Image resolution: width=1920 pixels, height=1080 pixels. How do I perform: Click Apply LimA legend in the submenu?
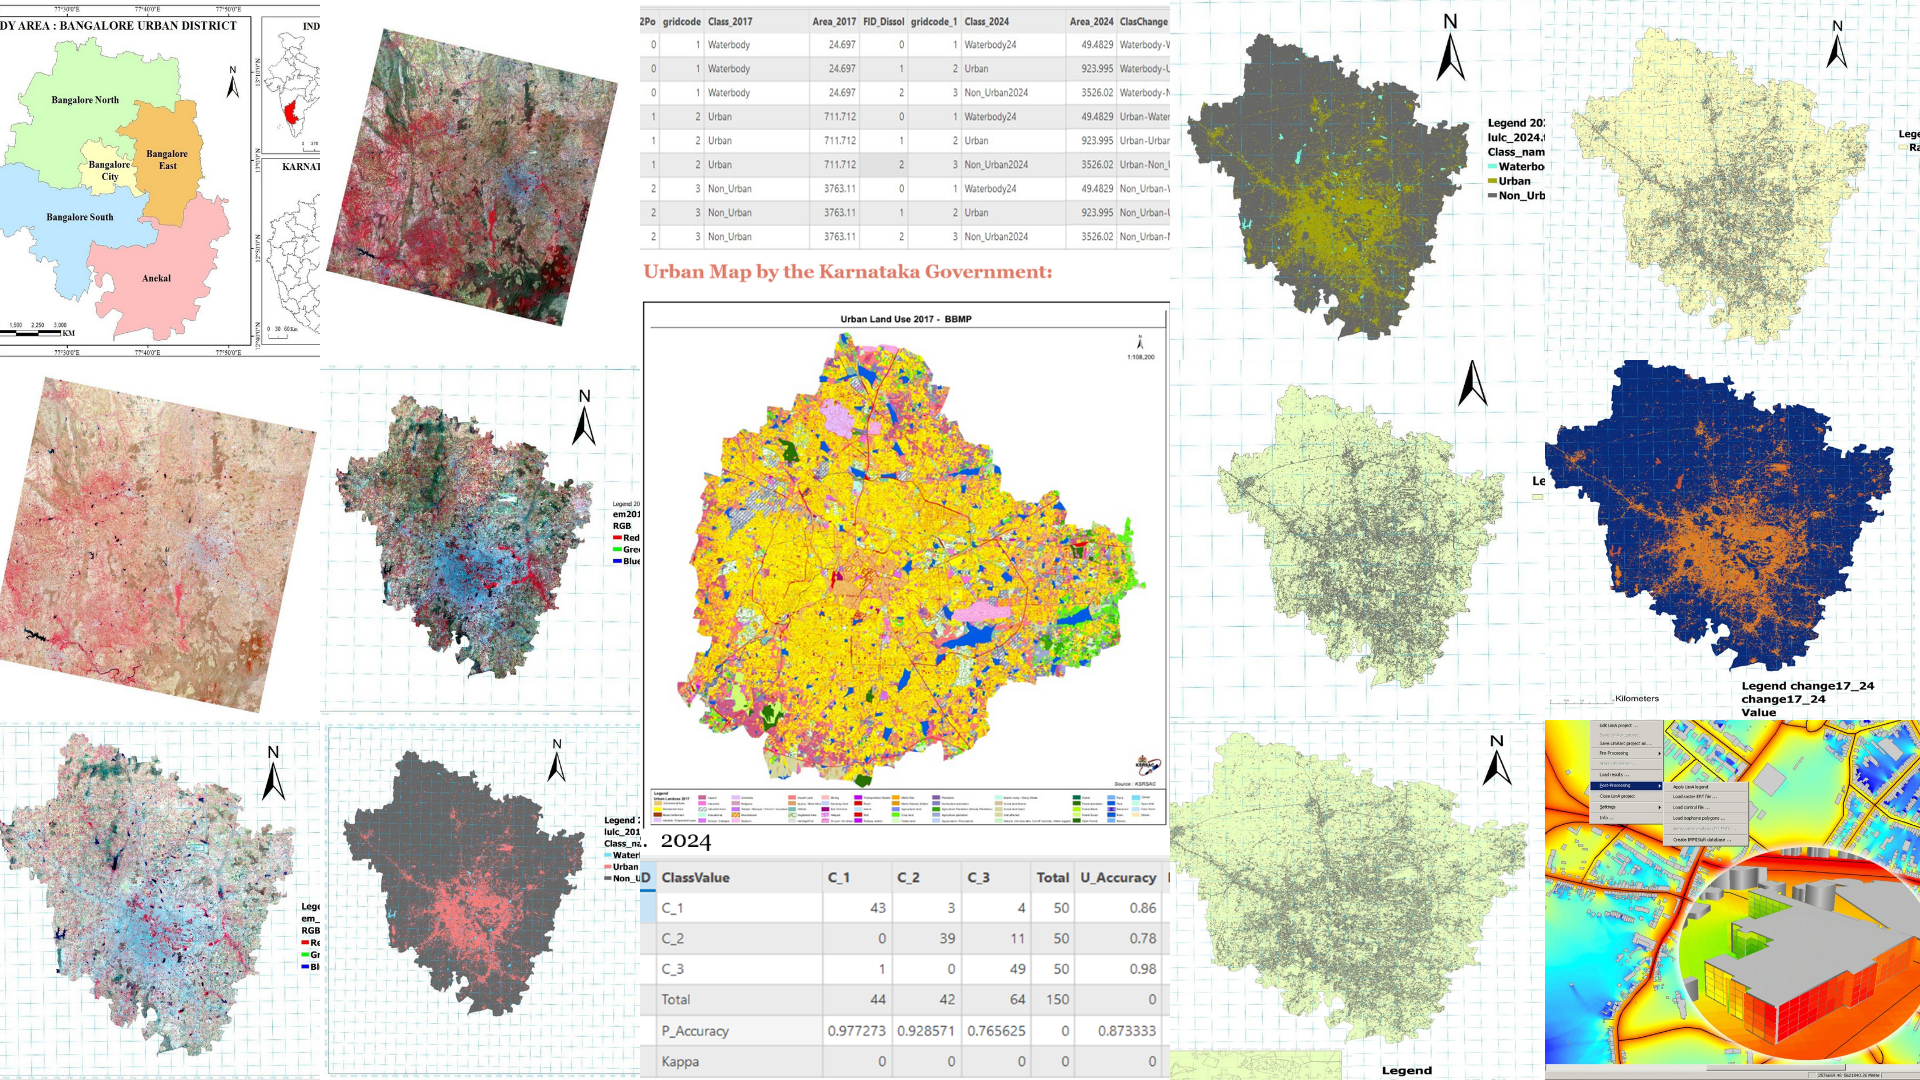point(1690,787)
